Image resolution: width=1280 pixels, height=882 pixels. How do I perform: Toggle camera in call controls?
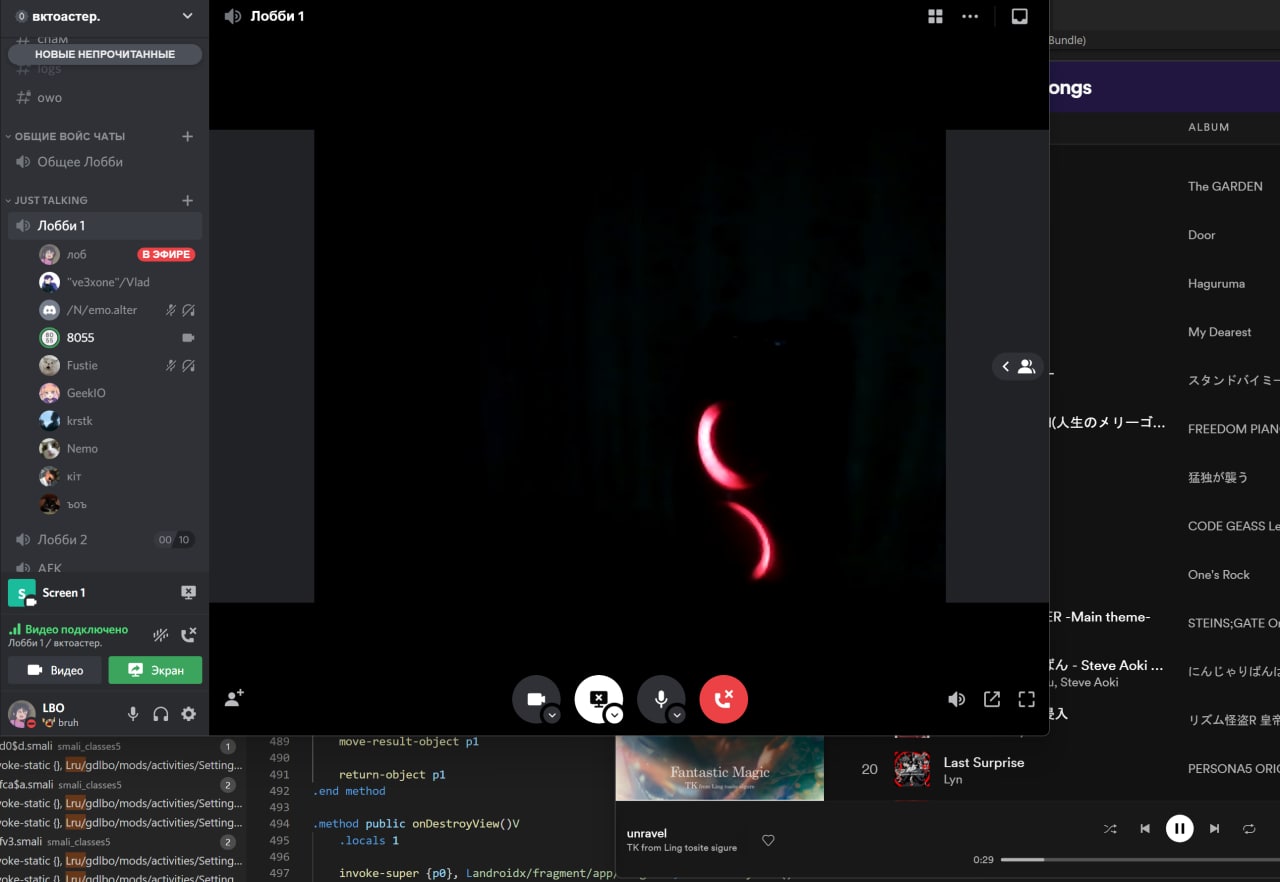tap(536, 699)
